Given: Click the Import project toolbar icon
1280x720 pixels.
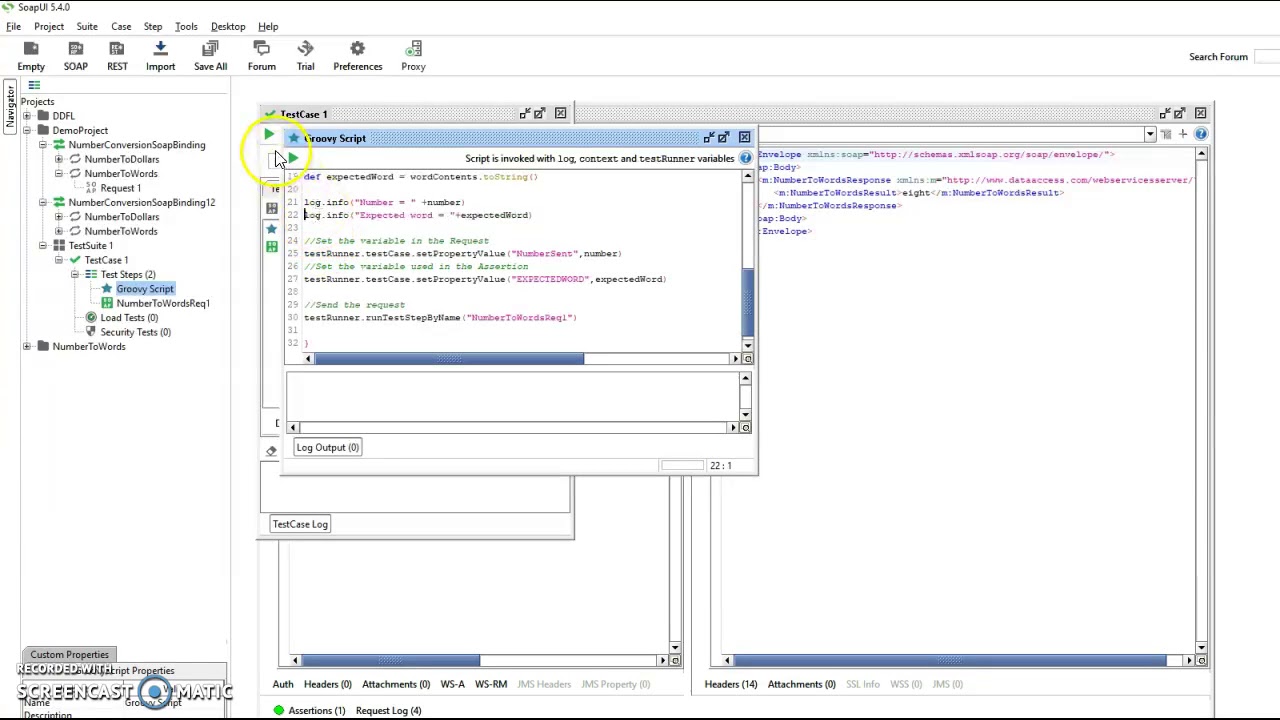Looking at the screenshot, I should tap(160, 56).
